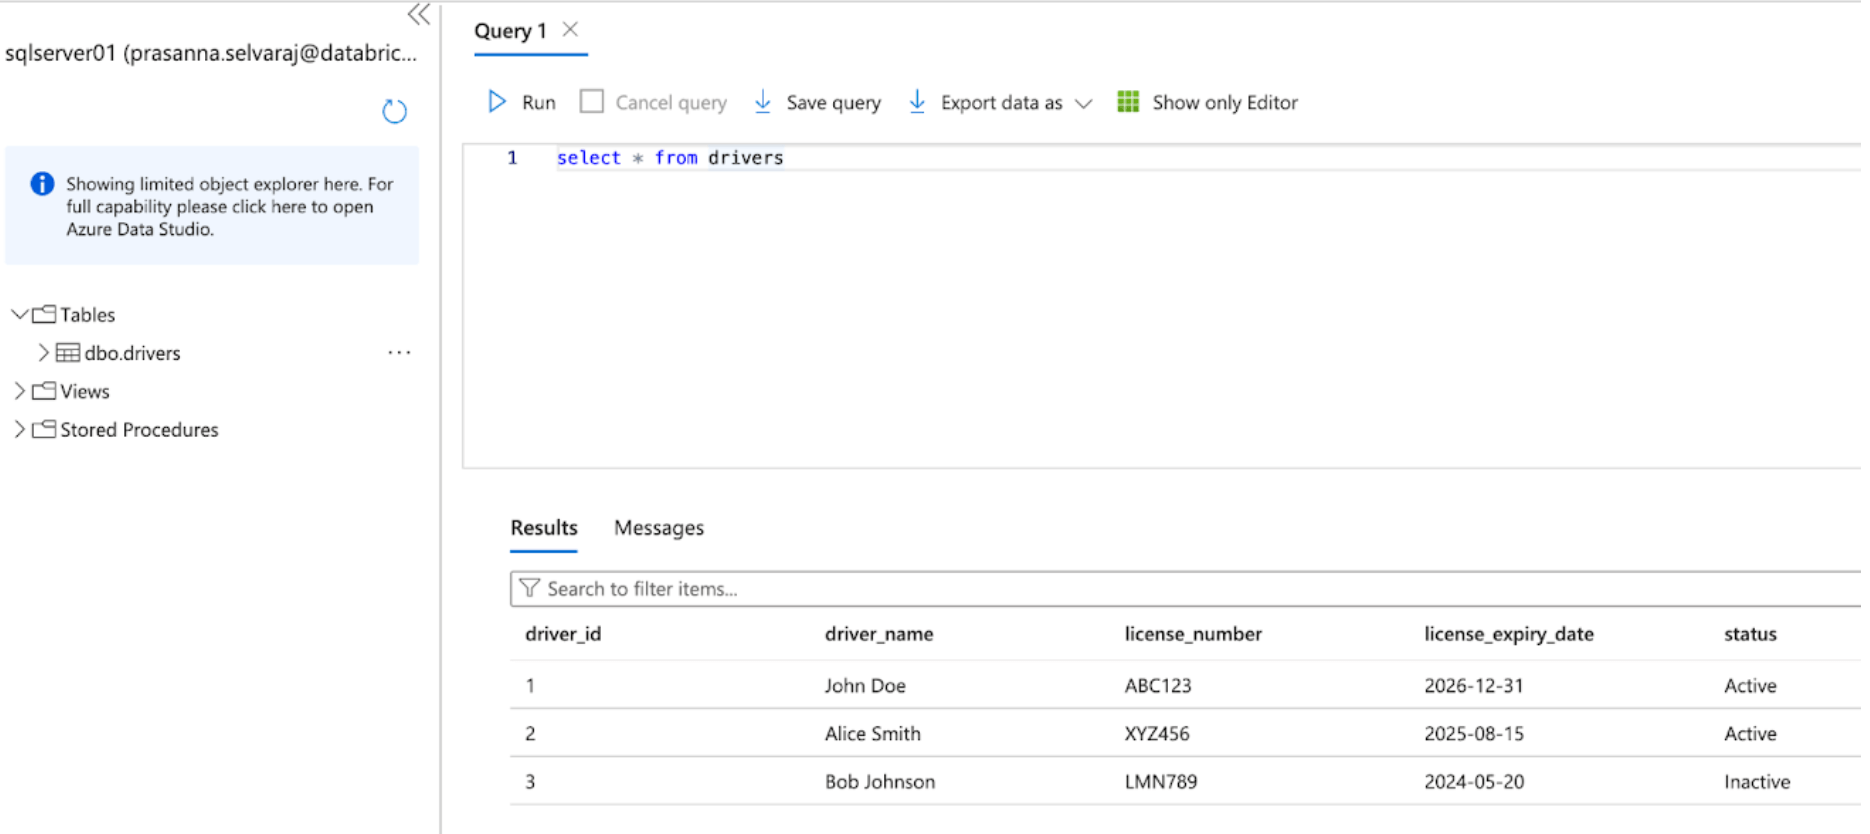Click the ABC123 license cell
The width and height of the screenshot is (1870, 834).
click(x=1158, y=686)
